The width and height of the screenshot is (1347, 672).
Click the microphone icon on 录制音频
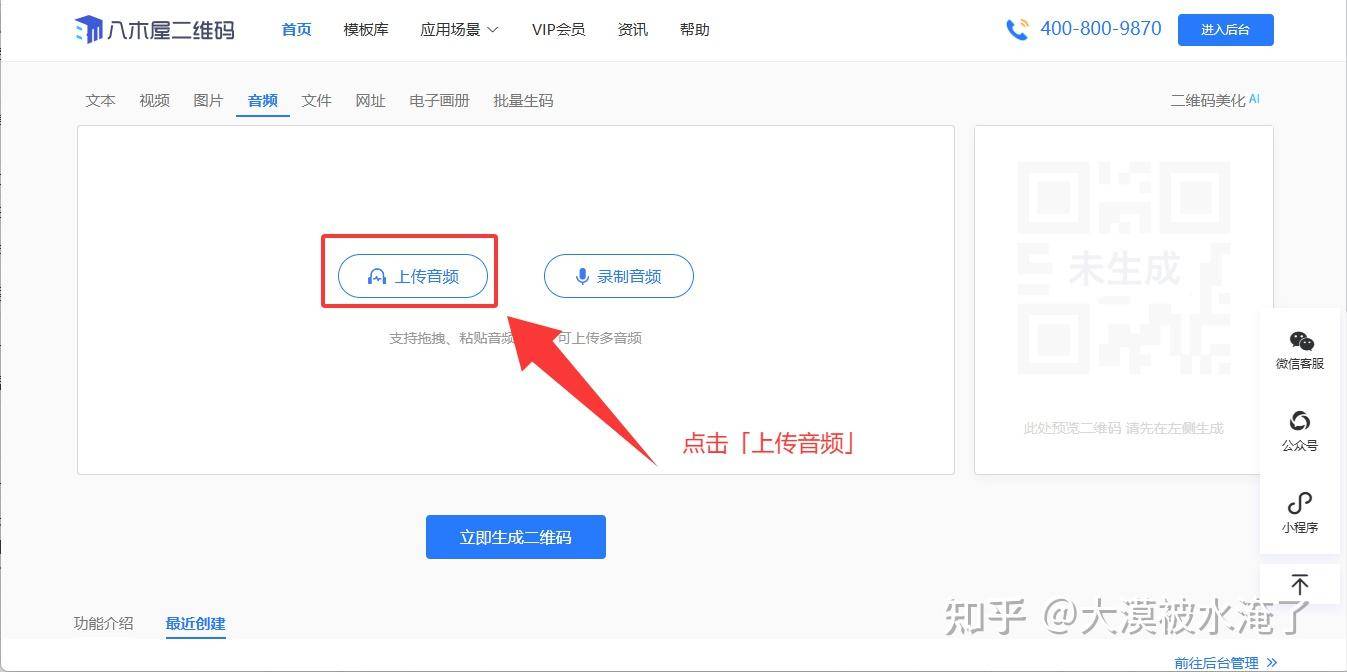[582, 277]
